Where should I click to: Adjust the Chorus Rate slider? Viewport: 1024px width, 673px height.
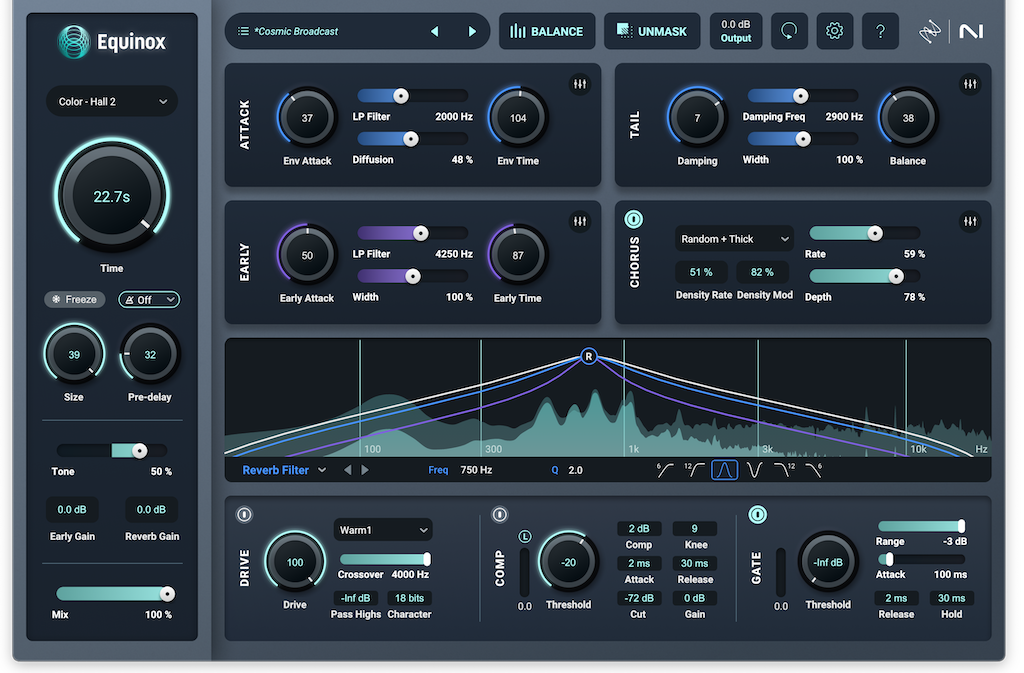(x=865, y=233)
